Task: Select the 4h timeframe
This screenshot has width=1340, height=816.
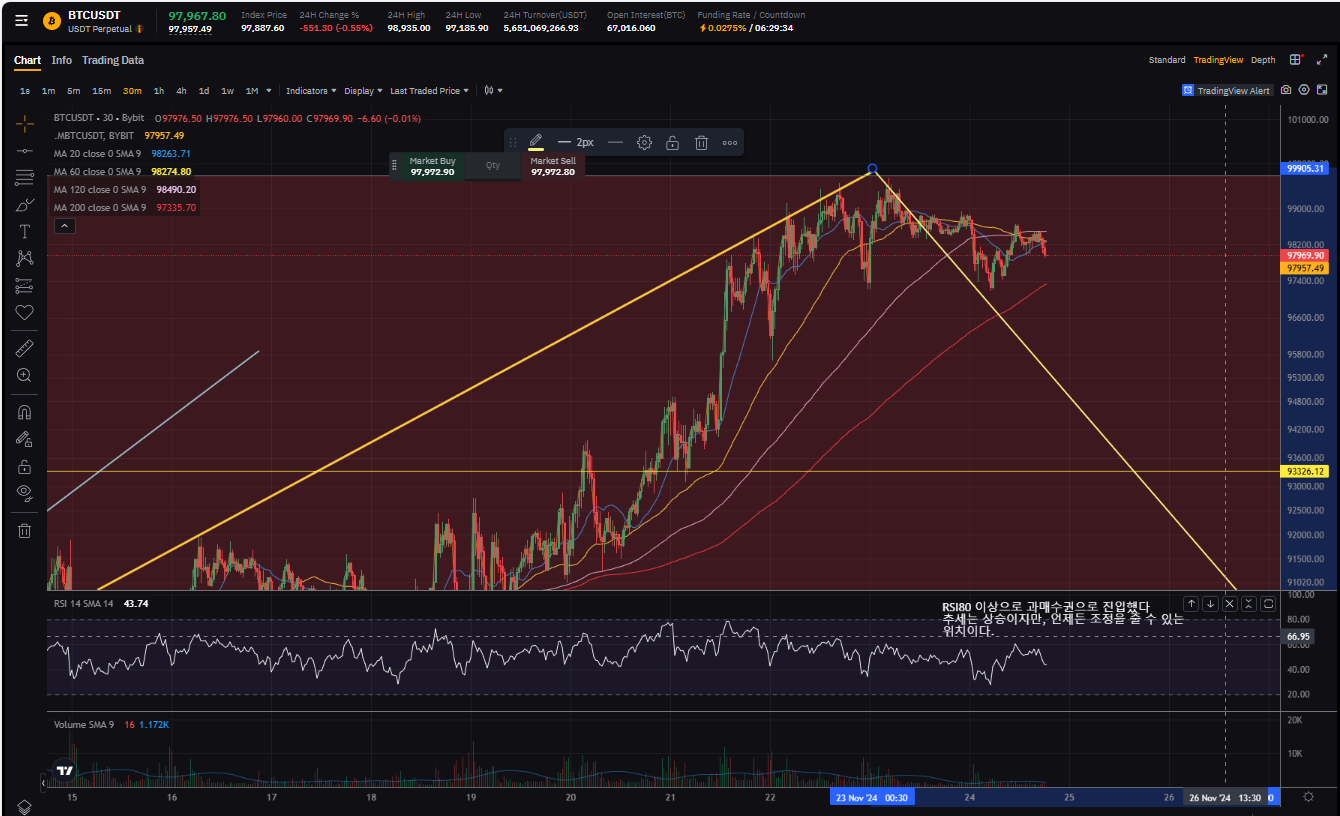Action: 181,91
